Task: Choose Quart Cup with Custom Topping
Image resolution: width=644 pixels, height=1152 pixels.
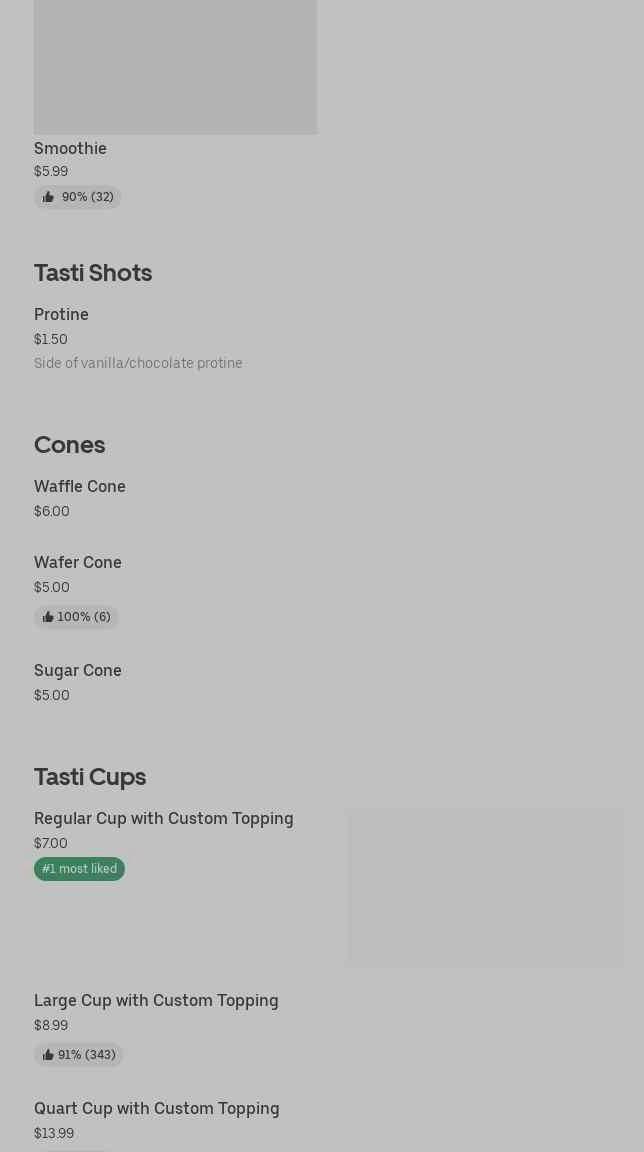Action: [157, 1108]
